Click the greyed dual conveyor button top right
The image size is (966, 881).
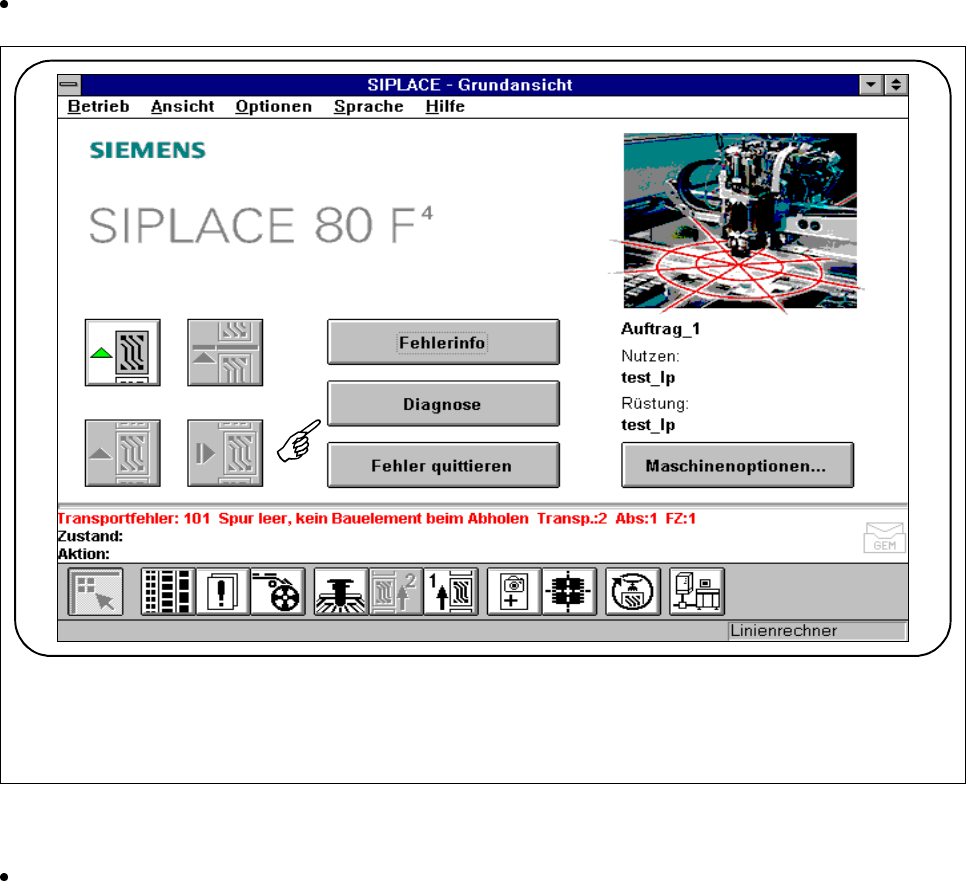click(225, 352)
